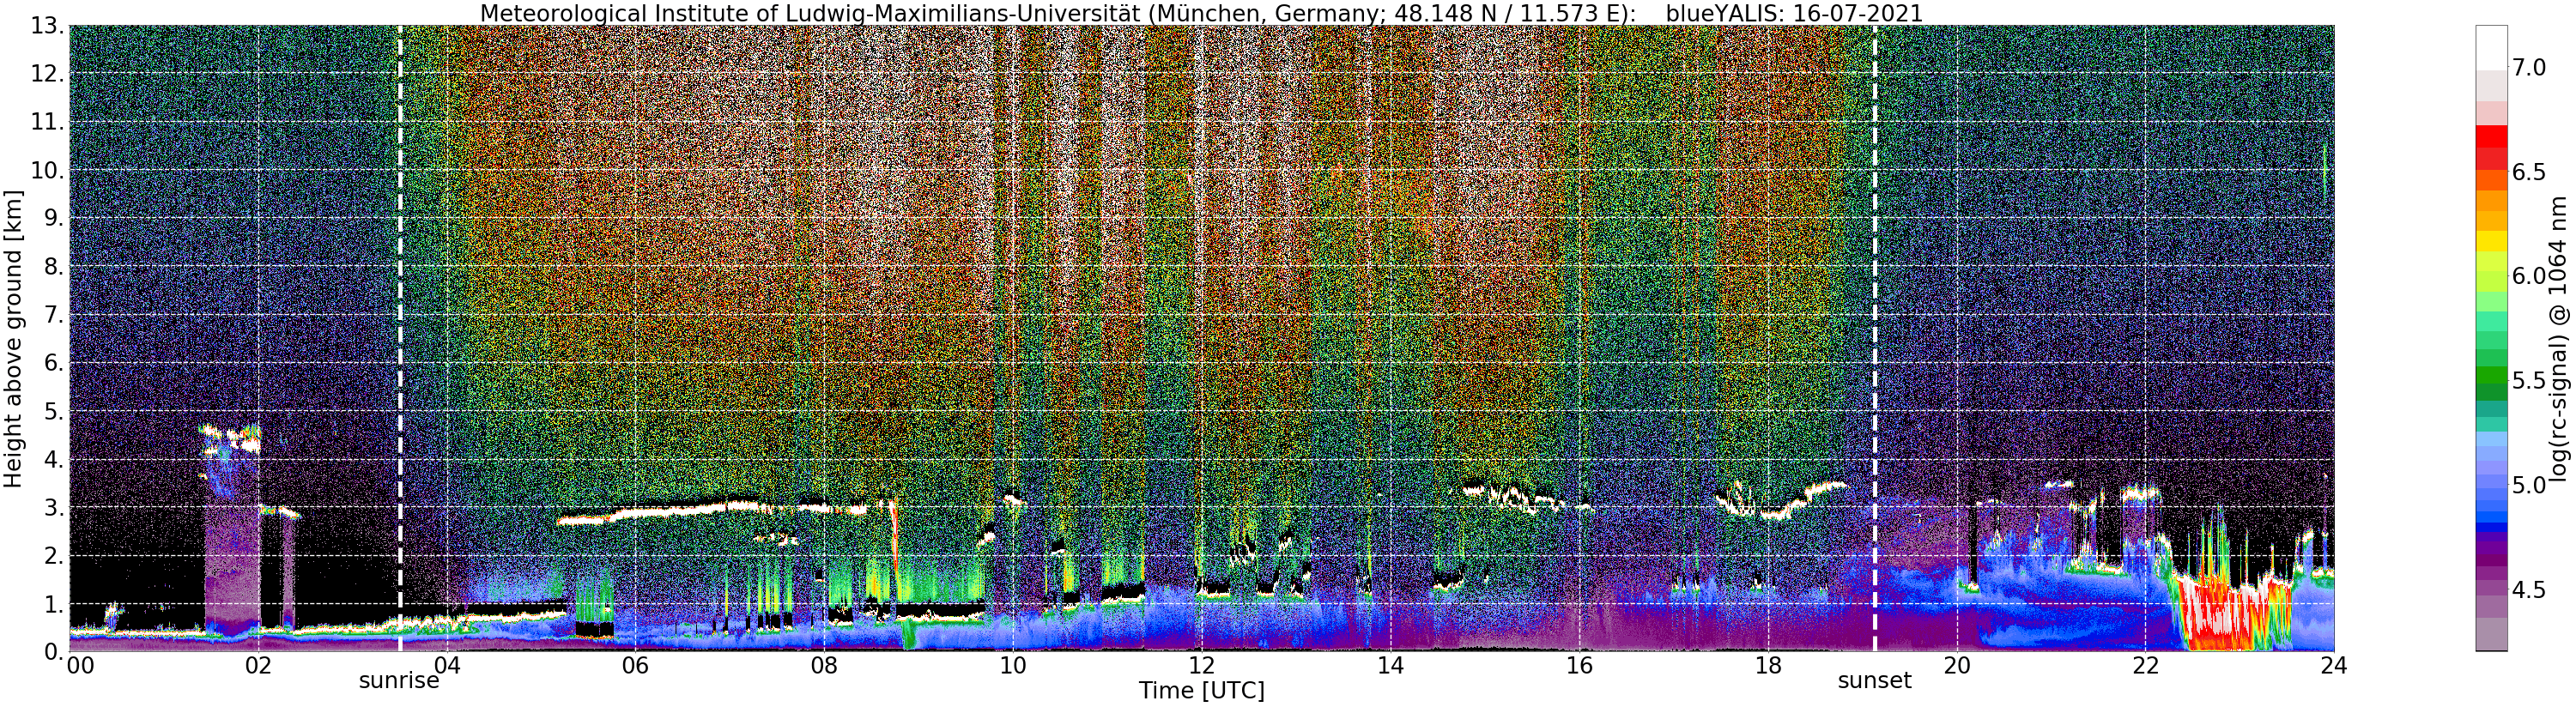Click the height tick label '11.'

(x=47, y=122)
